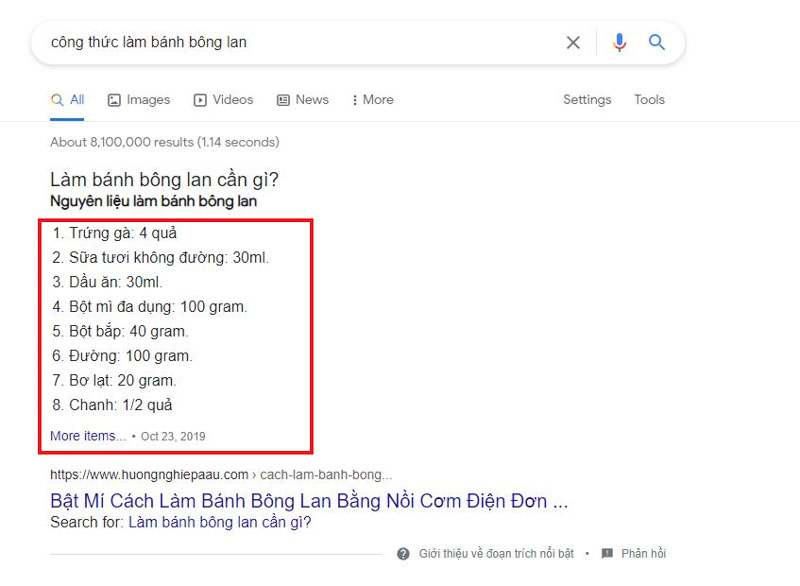Image resolution: width=800 pixels, height=586 pixels.
Task: Click the newspaper icon beside News
Action: click(x=285, y=99)
